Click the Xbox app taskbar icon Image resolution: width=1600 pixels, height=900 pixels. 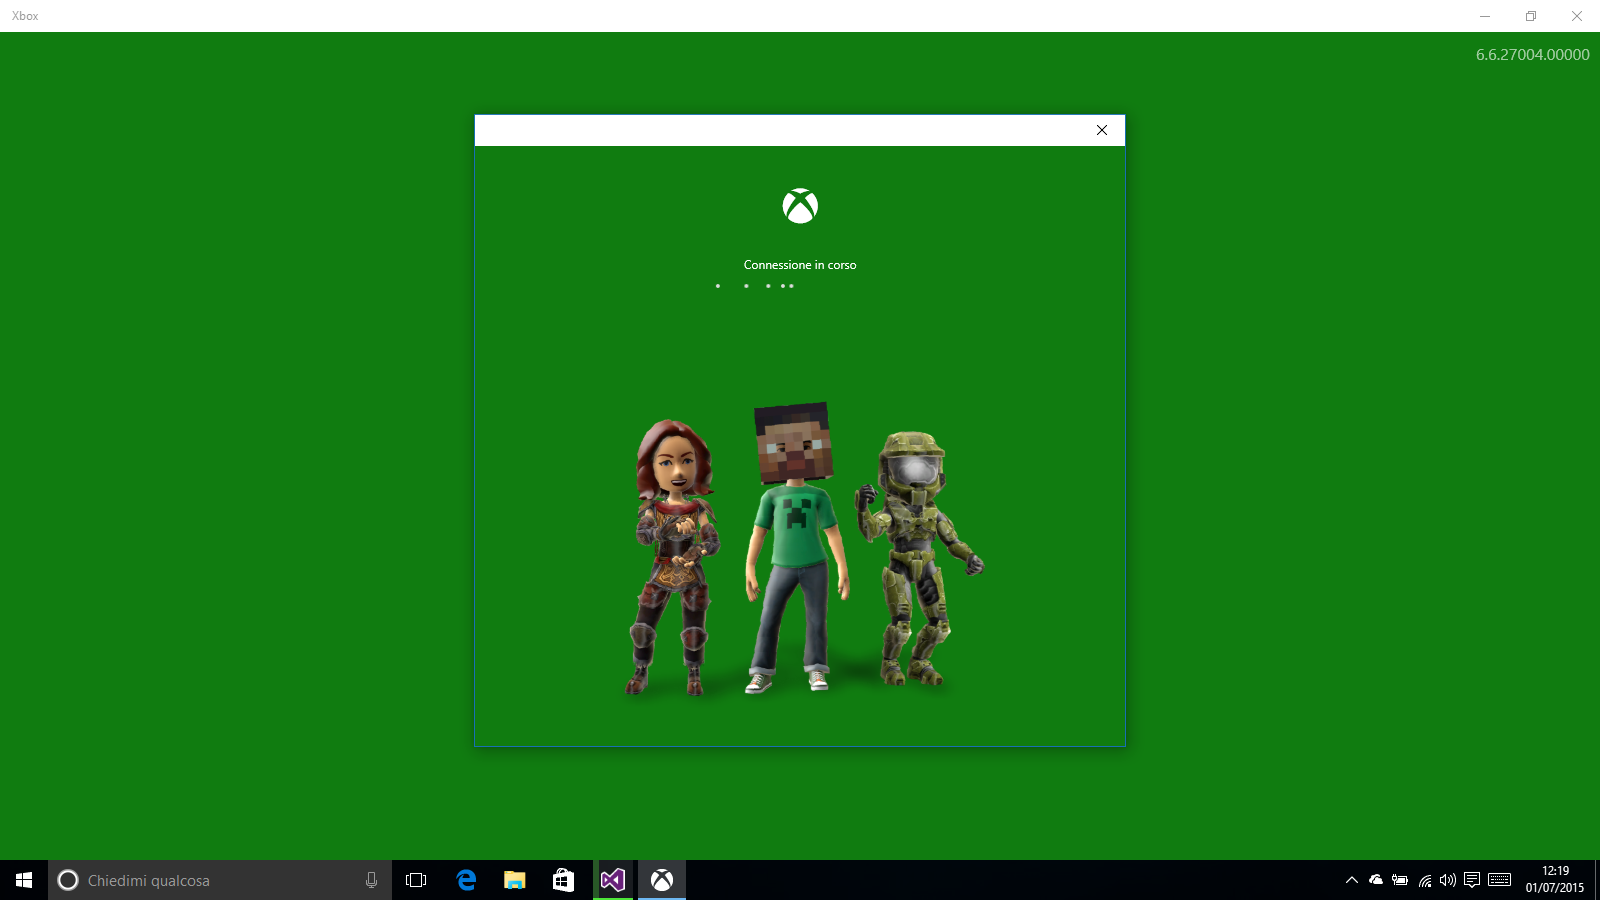(662, 880)
